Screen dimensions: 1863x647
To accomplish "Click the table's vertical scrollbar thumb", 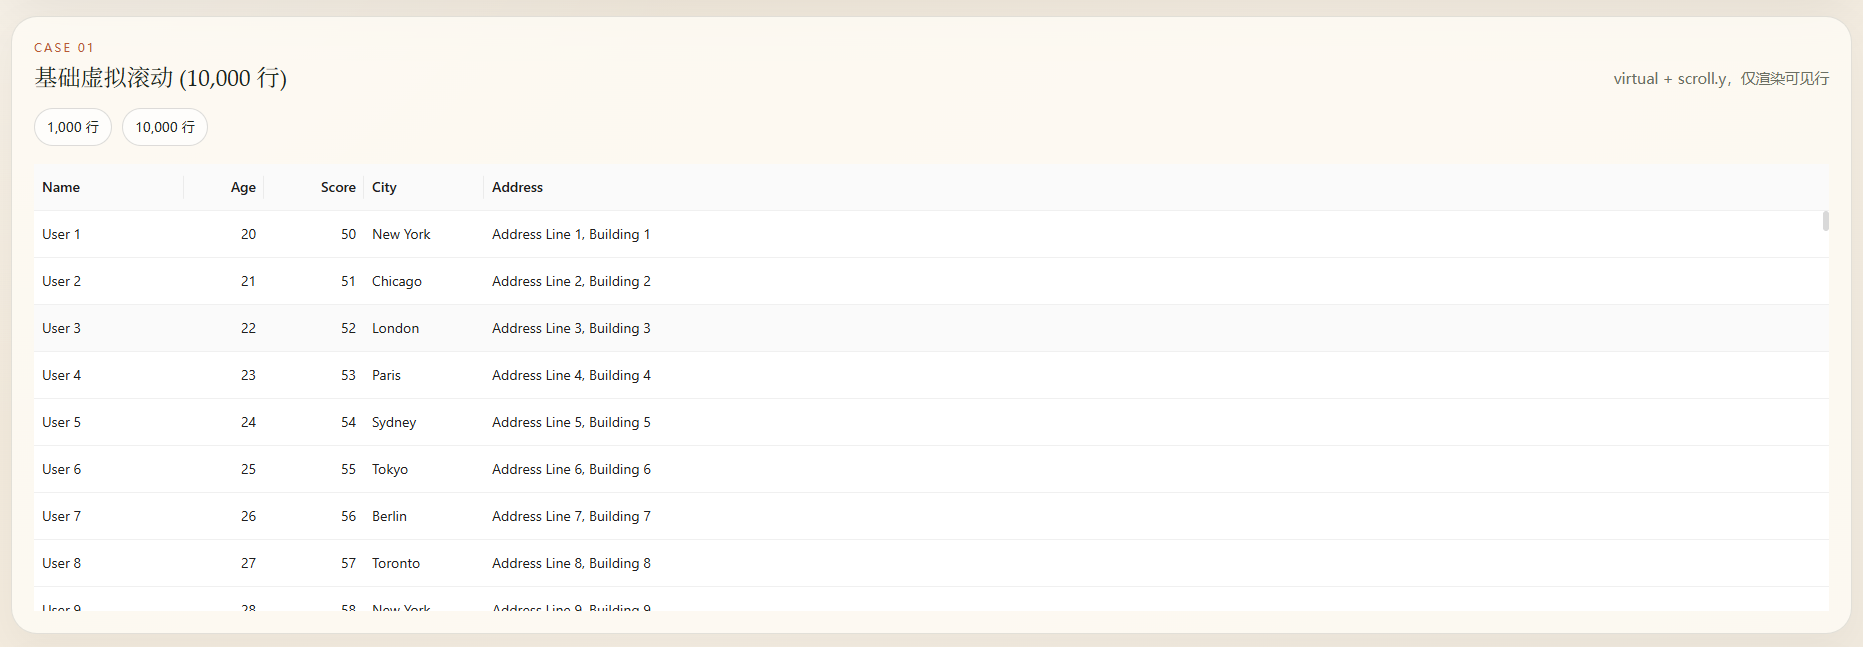I will pos(1825,221).
